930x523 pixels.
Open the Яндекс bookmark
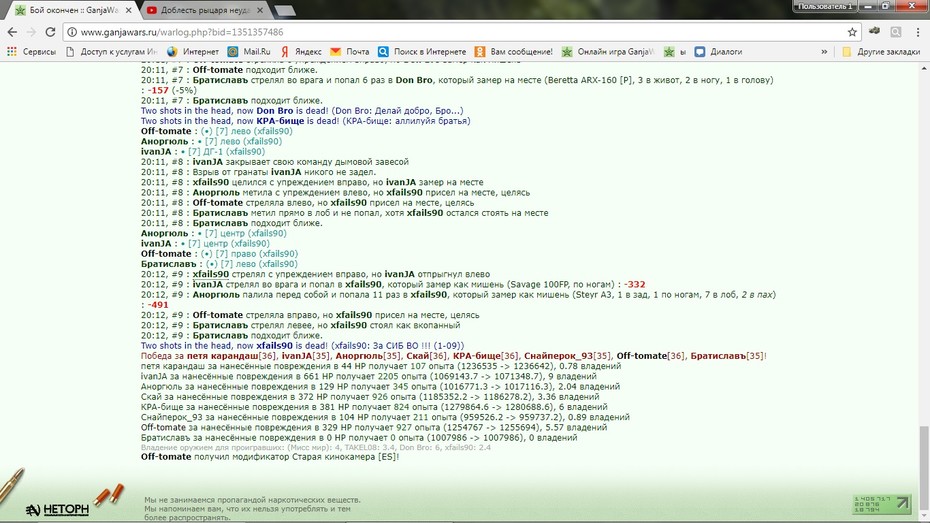(x=301, y=52)
